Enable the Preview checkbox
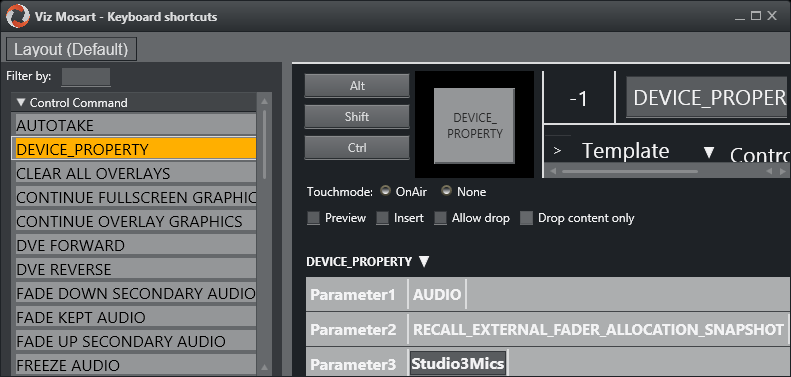This screenshot has height=377, width=791. click(314, 218)
